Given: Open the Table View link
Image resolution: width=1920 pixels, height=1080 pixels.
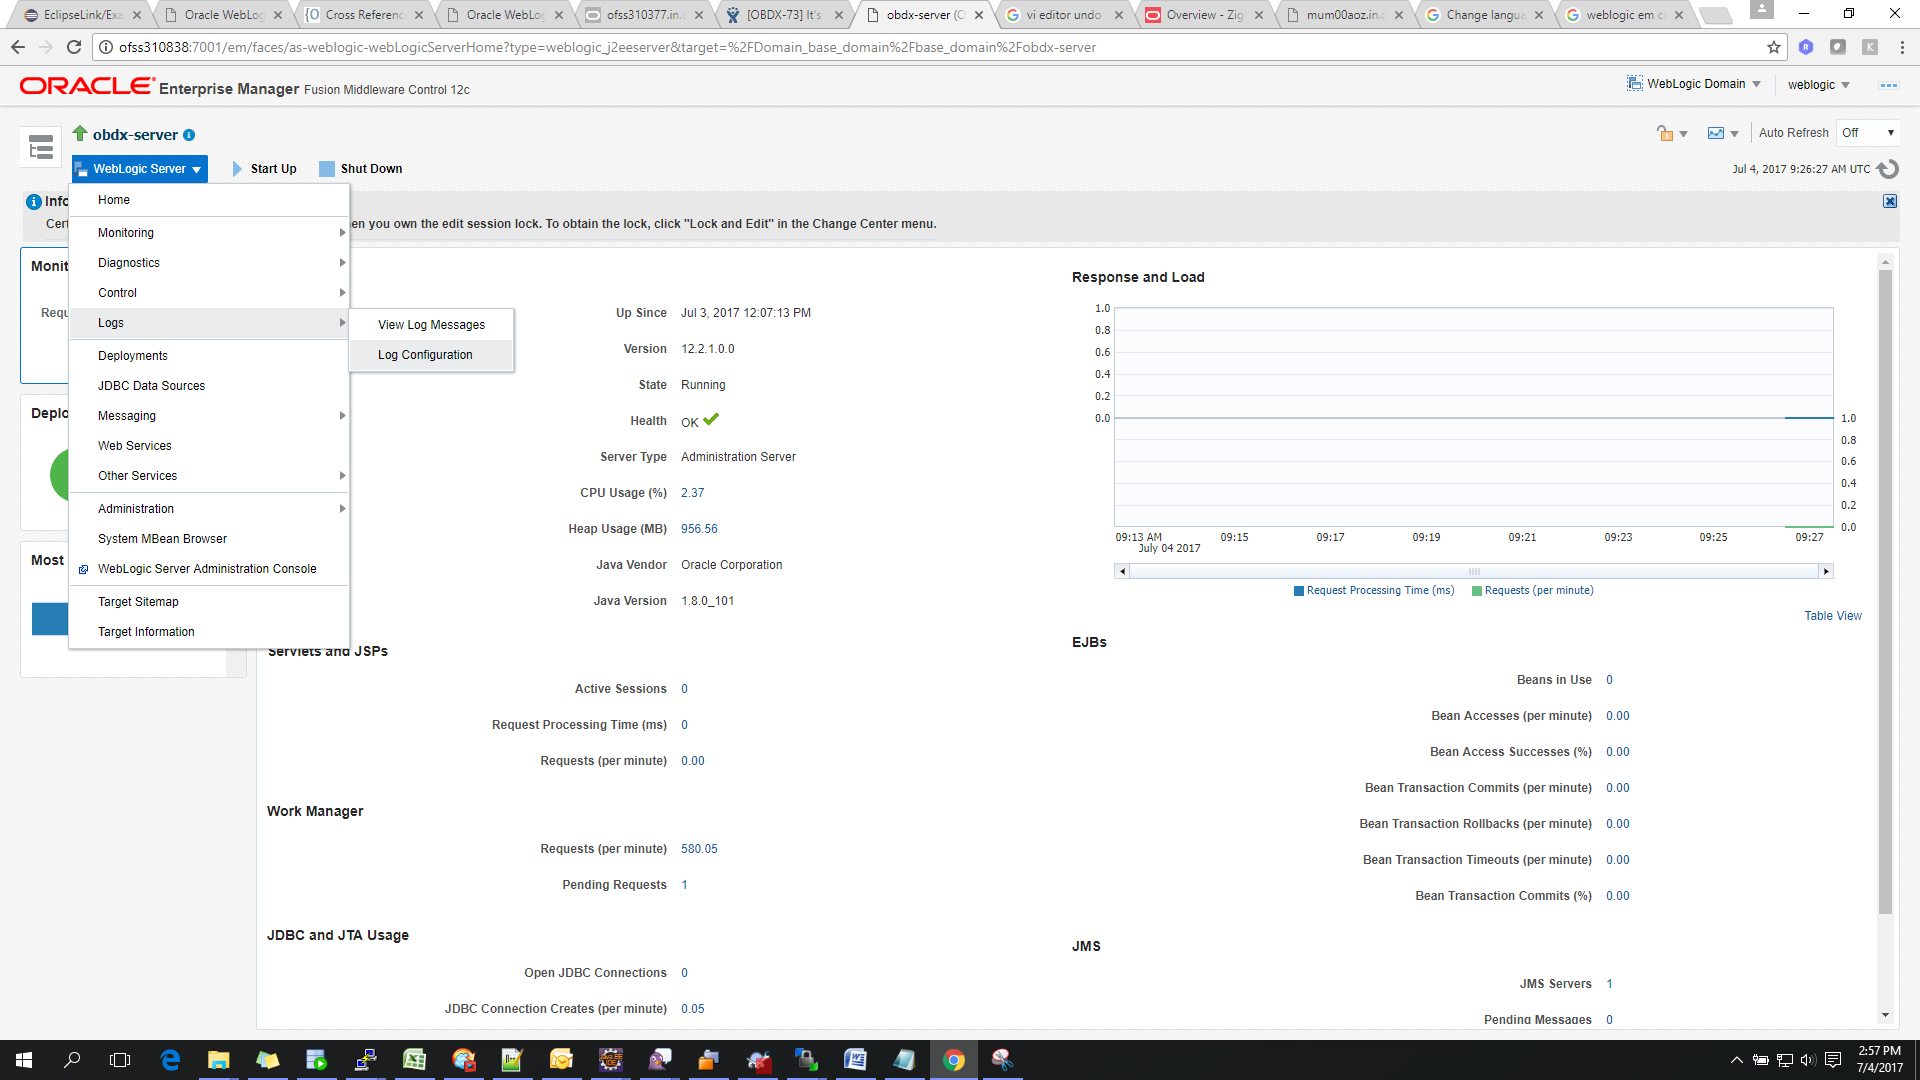Looking at the screenshot, I should pos(1833,616).
